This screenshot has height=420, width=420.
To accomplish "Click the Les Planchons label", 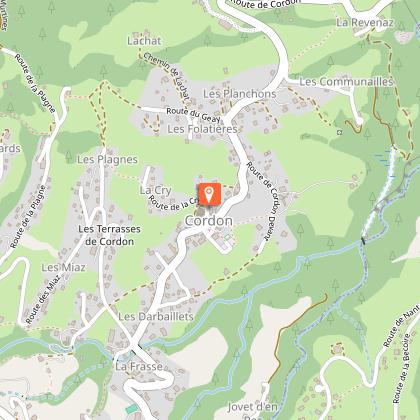I will pos(240,94).
